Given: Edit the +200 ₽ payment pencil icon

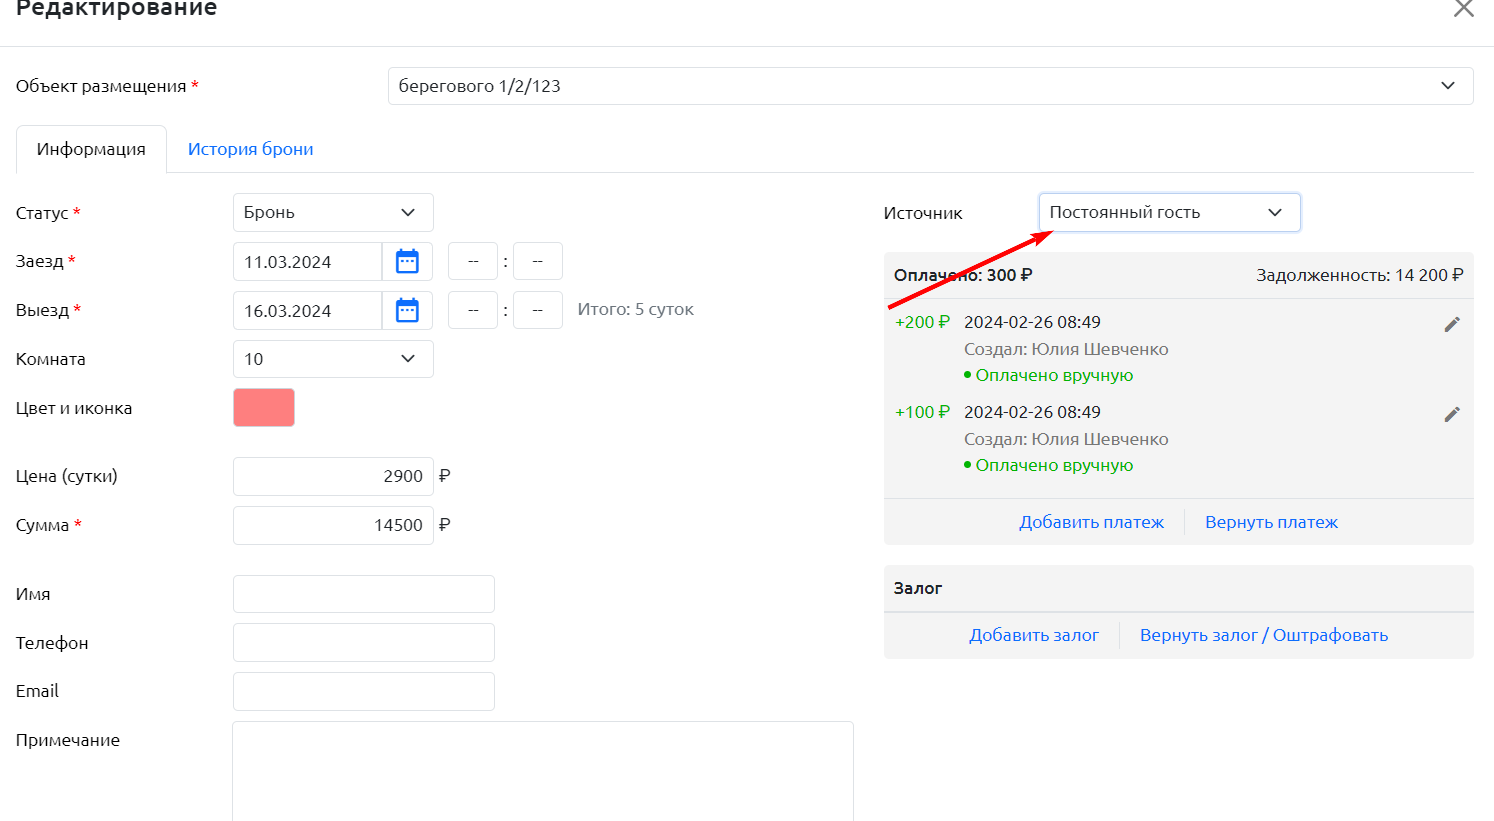Looking at the screenshot, I should (1452, 324).
